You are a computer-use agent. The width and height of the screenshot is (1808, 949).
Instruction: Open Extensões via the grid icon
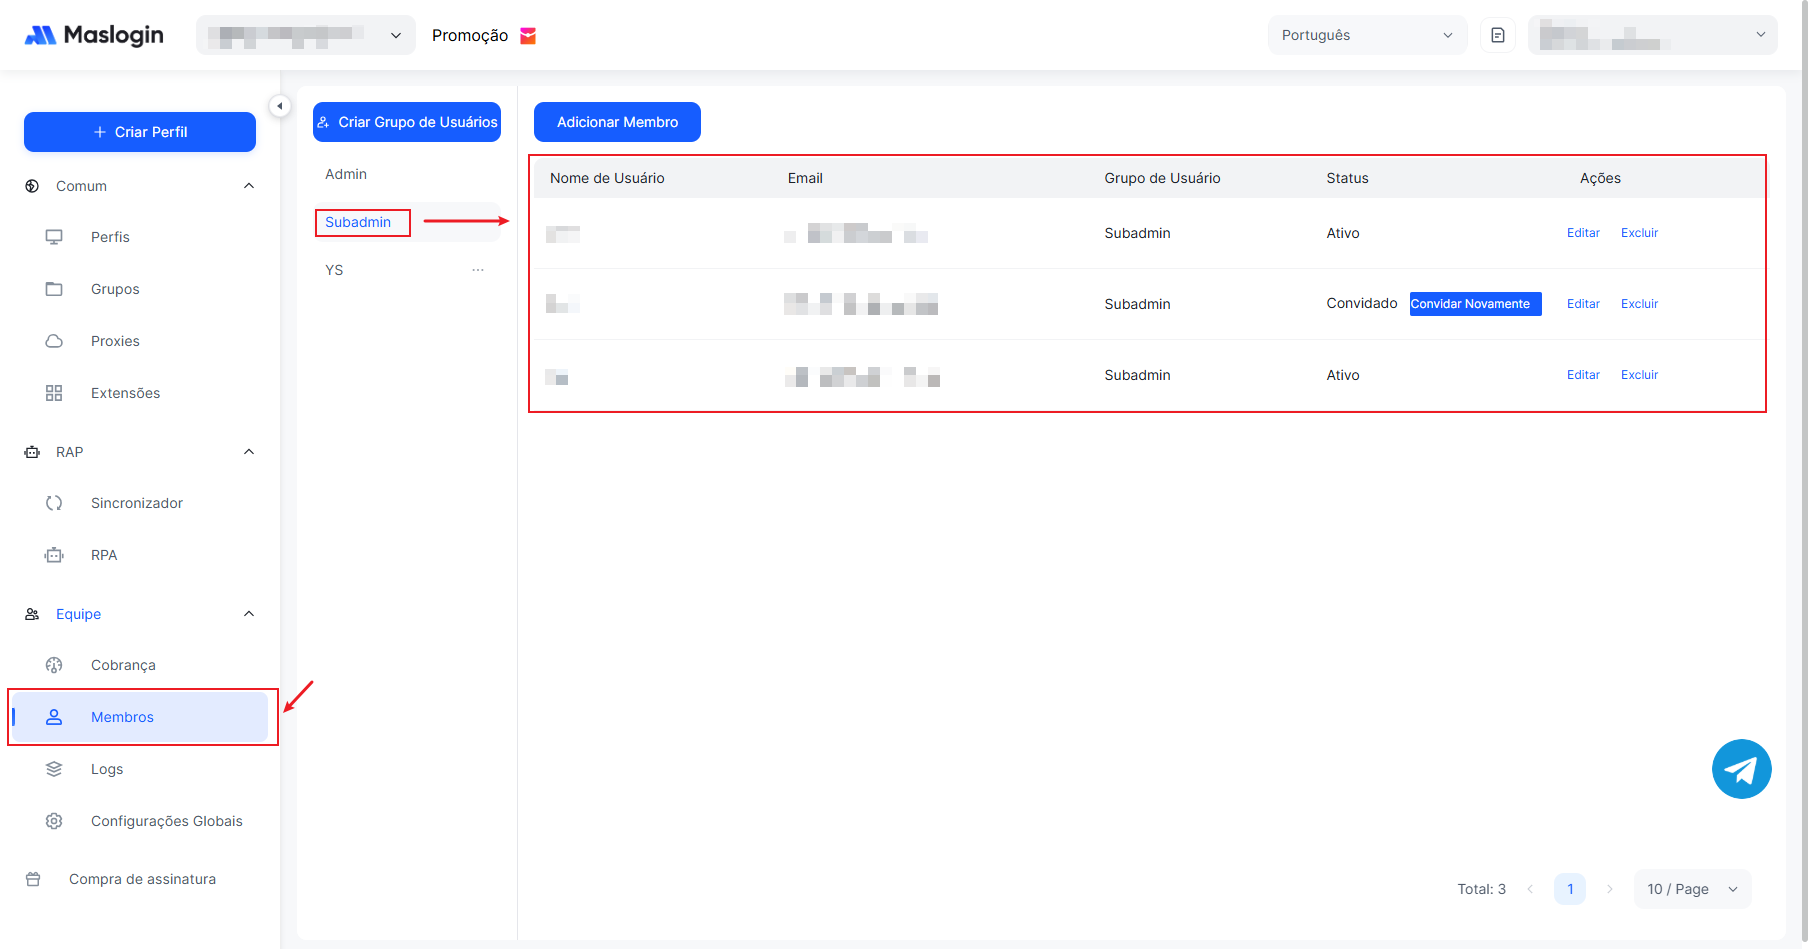[54, 393]
